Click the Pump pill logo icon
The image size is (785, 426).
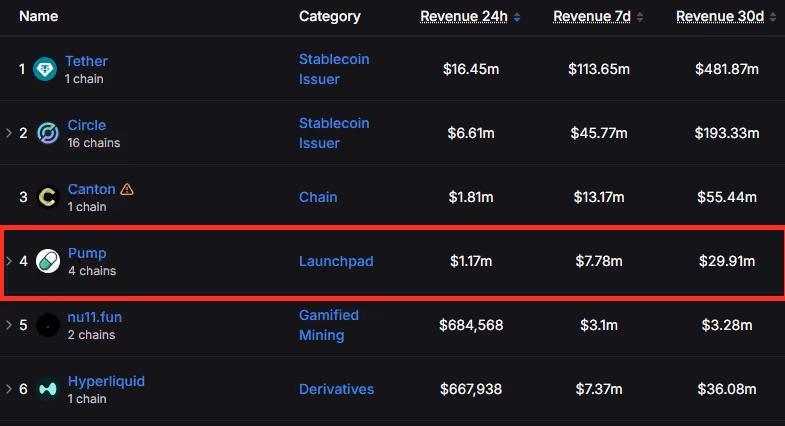48,261
